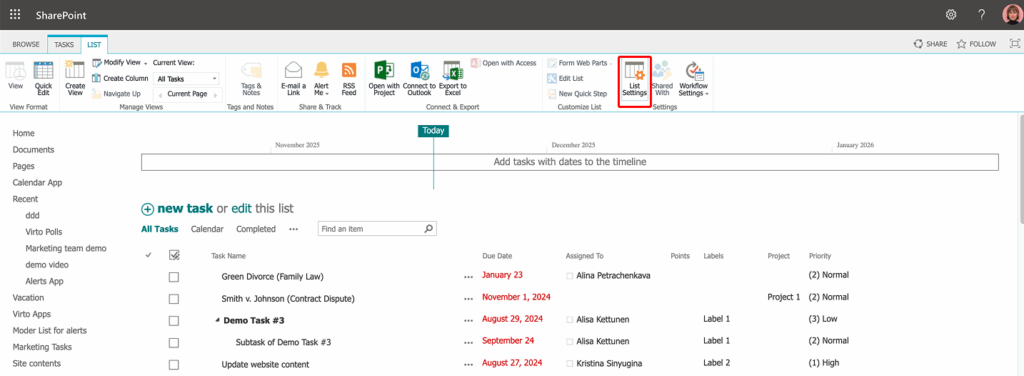Toggle the select-all checkbox in header
Viewport: 1024px width, 376px height.
174,255
